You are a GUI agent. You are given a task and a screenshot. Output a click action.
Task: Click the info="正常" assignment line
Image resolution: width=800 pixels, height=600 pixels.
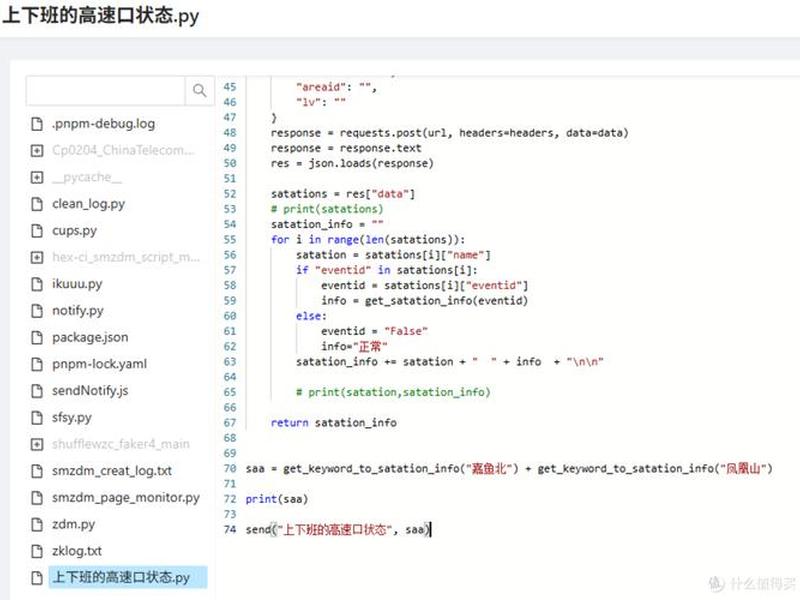coord(354,346)
